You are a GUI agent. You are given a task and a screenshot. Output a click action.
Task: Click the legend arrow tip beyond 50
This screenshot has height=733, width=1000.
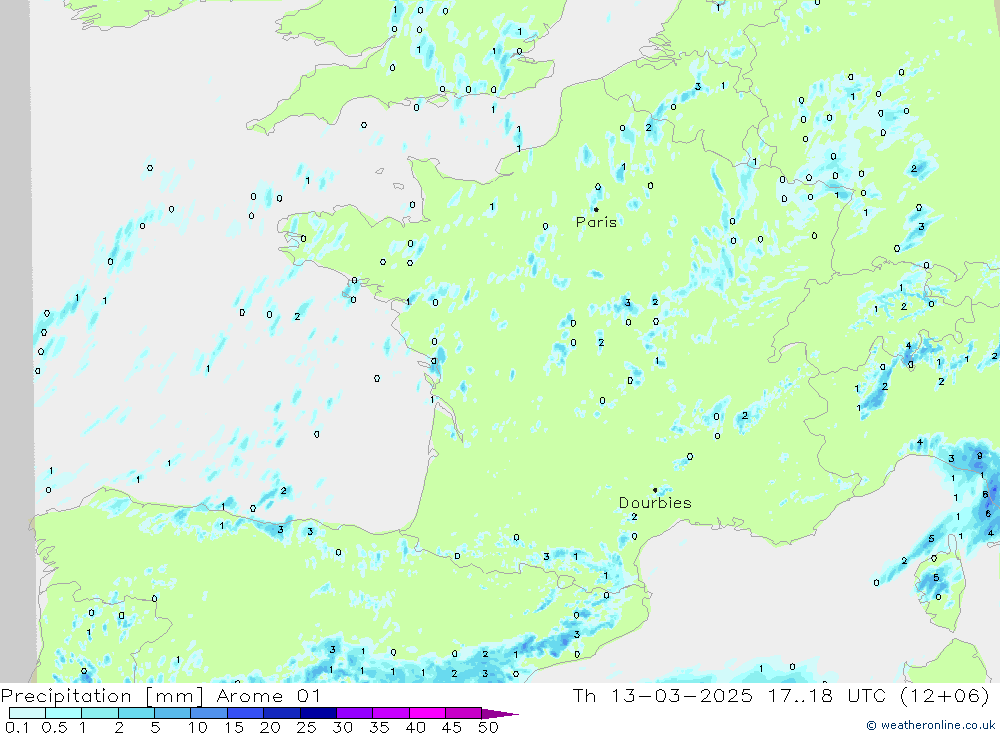tap(501, 713)
